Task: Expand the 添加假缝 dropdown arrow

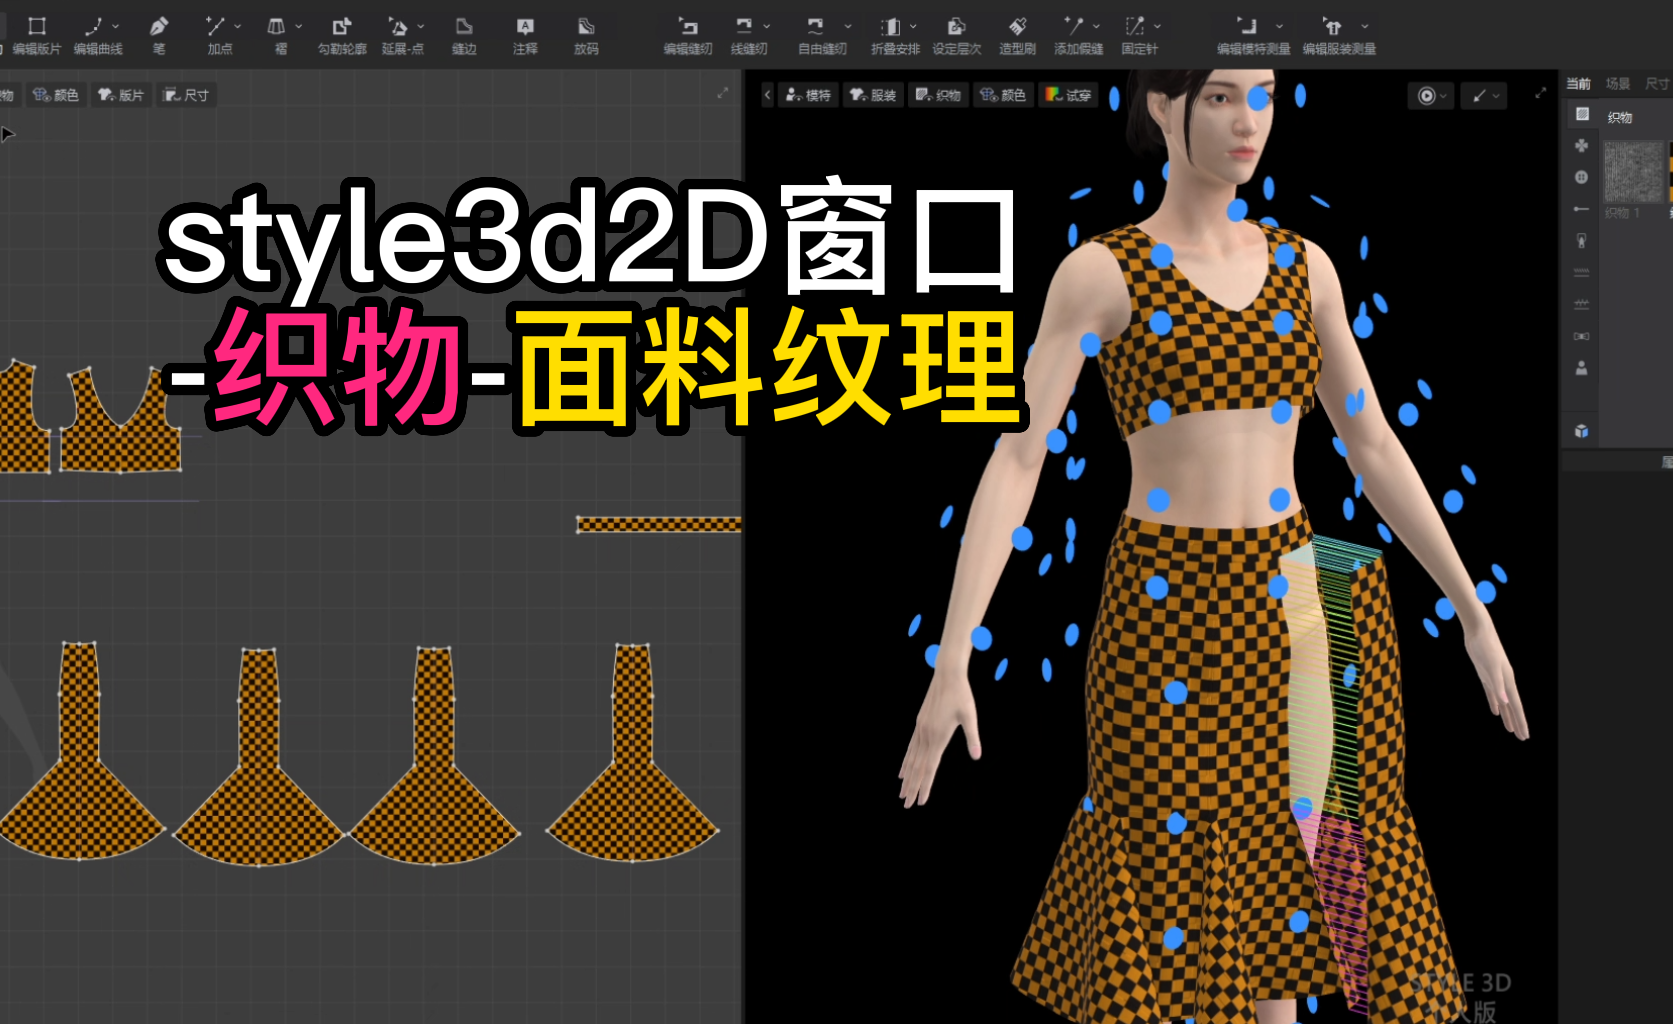Action: (x=1096, y=26)
